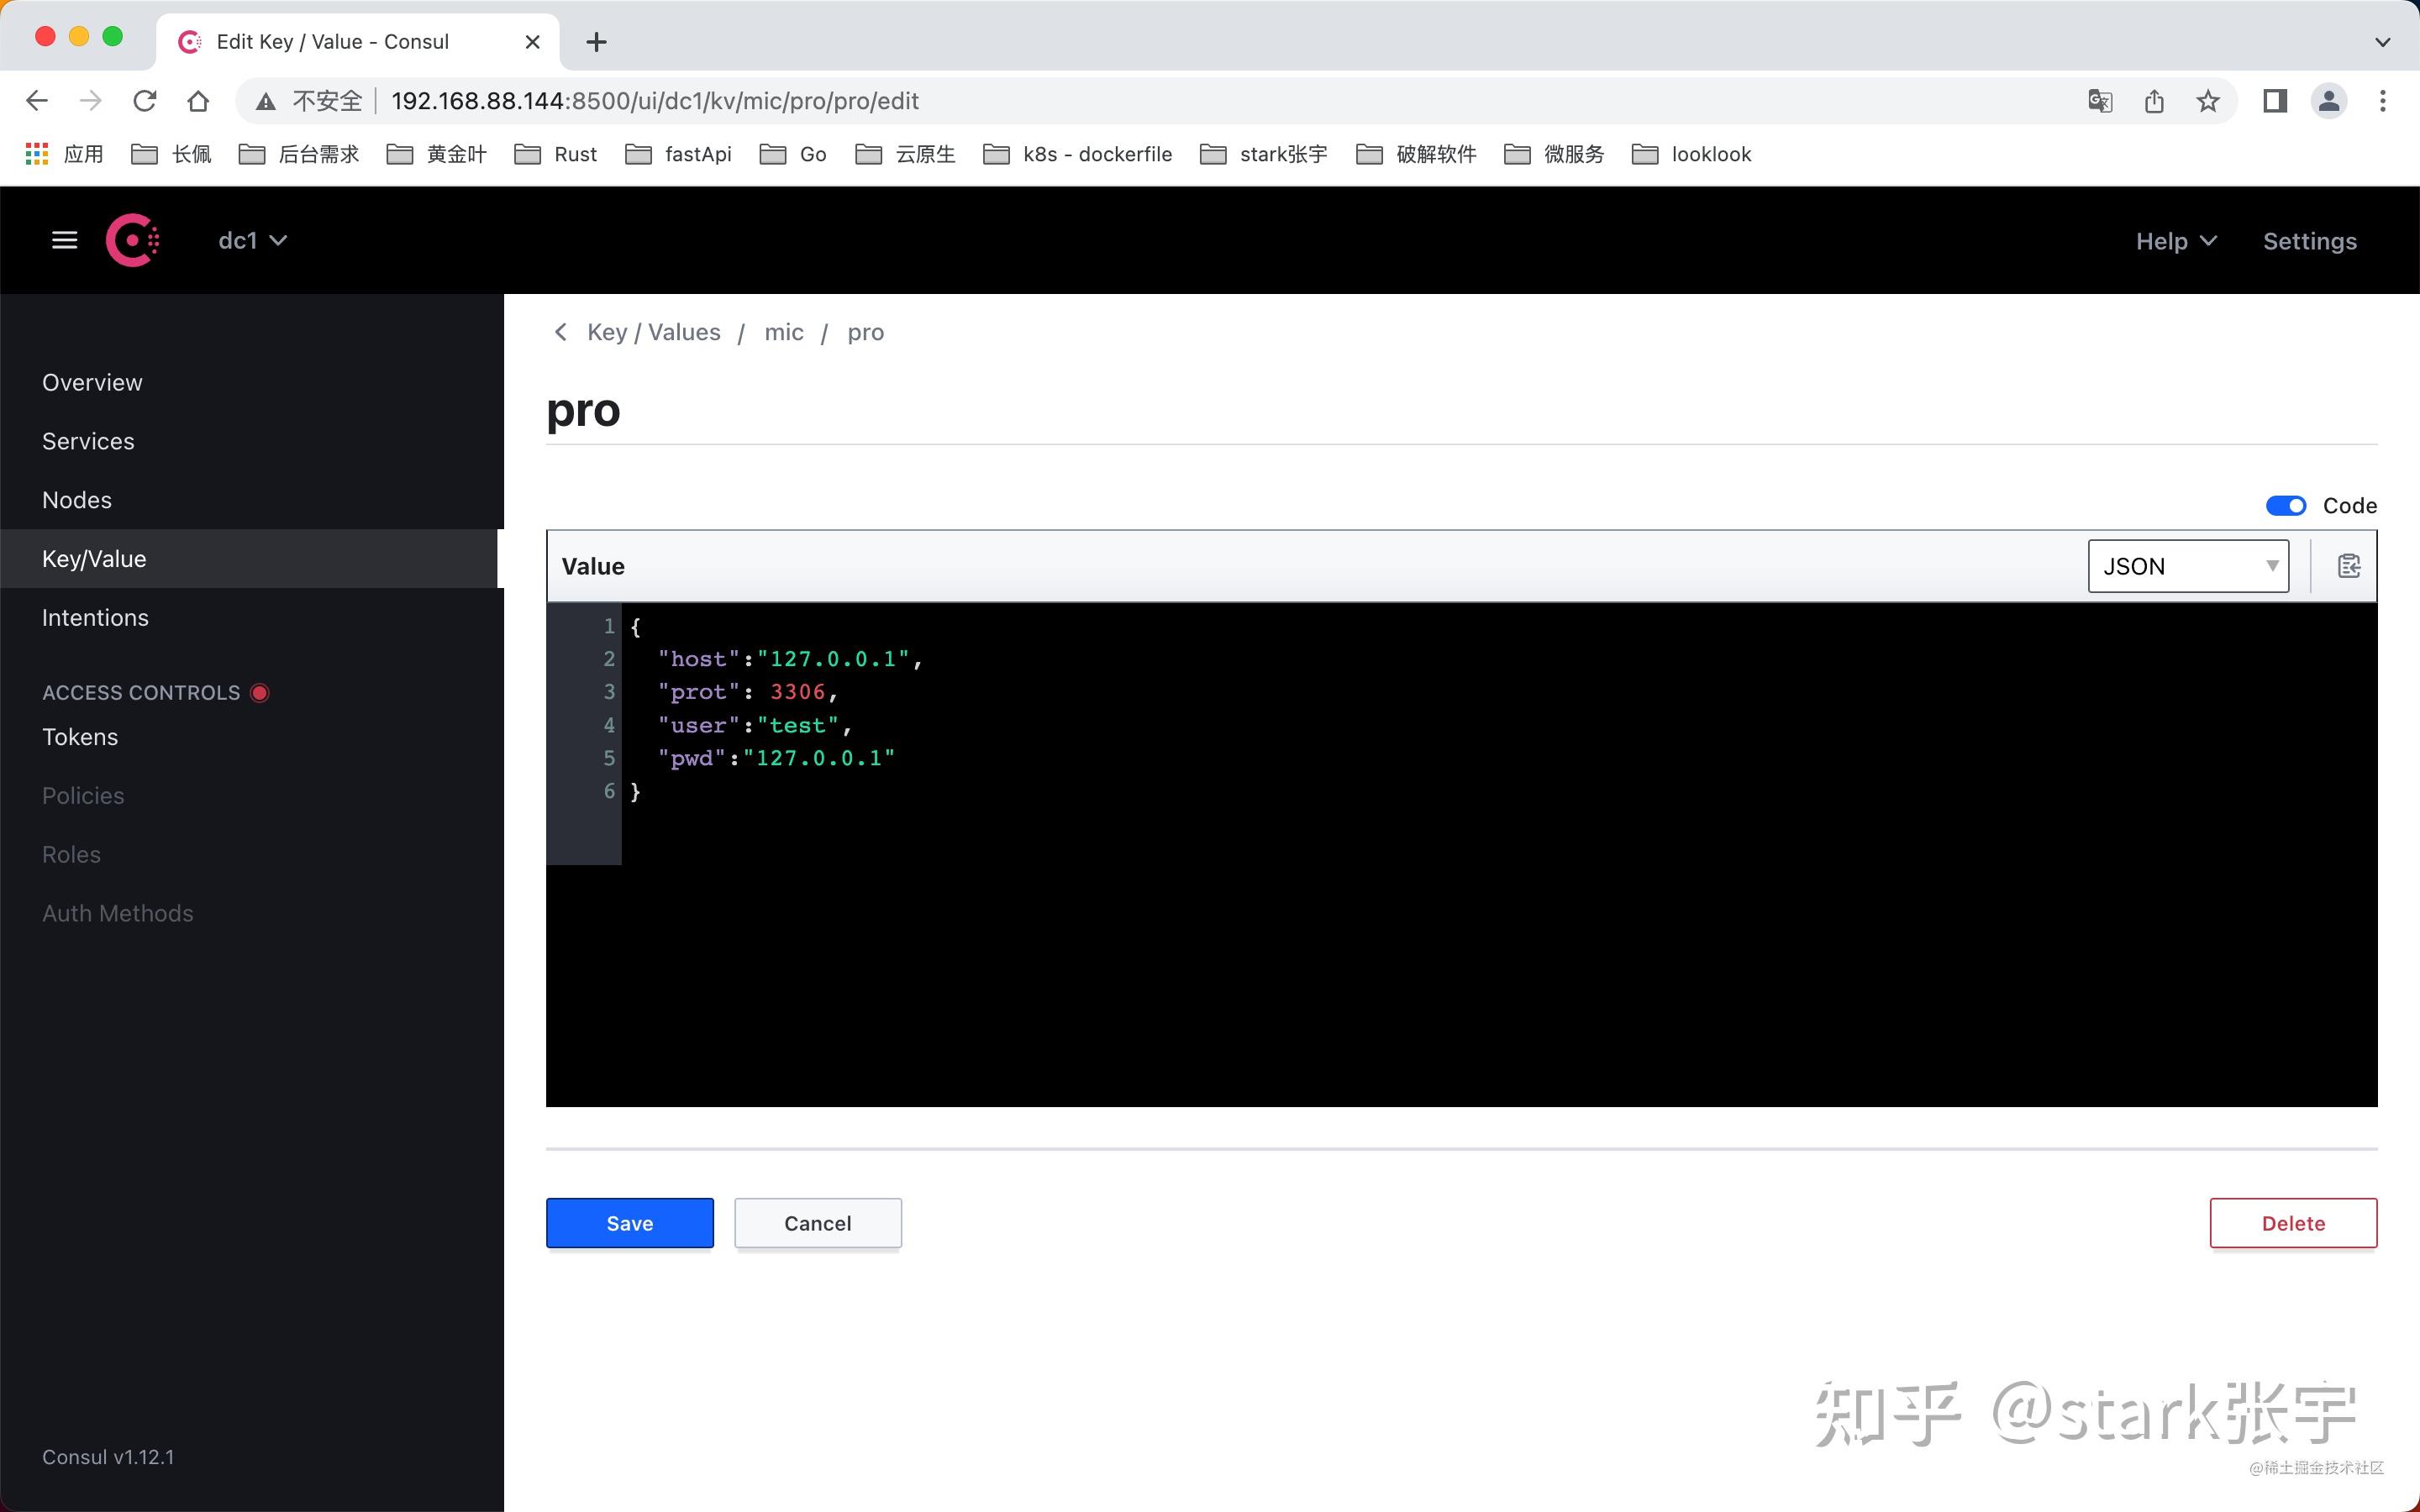2420x1512 pixels.
Task: Toggle the Code switch off
Action: pyautogui.click(x=2285, y=506)
